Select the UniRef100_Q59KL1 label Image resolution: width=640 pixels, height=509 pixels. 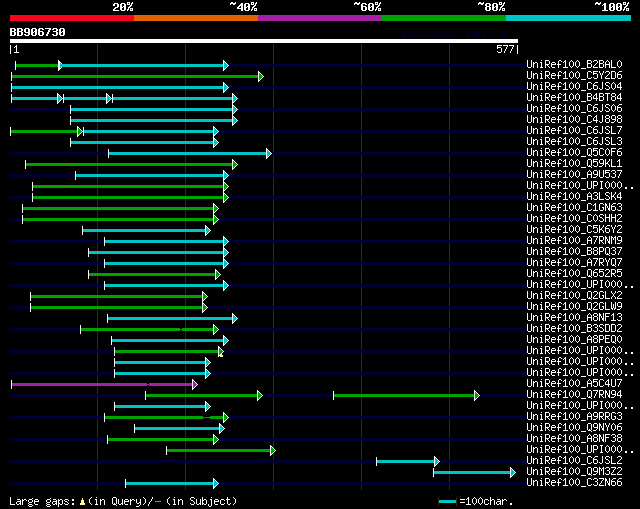(x=574, y=164)
